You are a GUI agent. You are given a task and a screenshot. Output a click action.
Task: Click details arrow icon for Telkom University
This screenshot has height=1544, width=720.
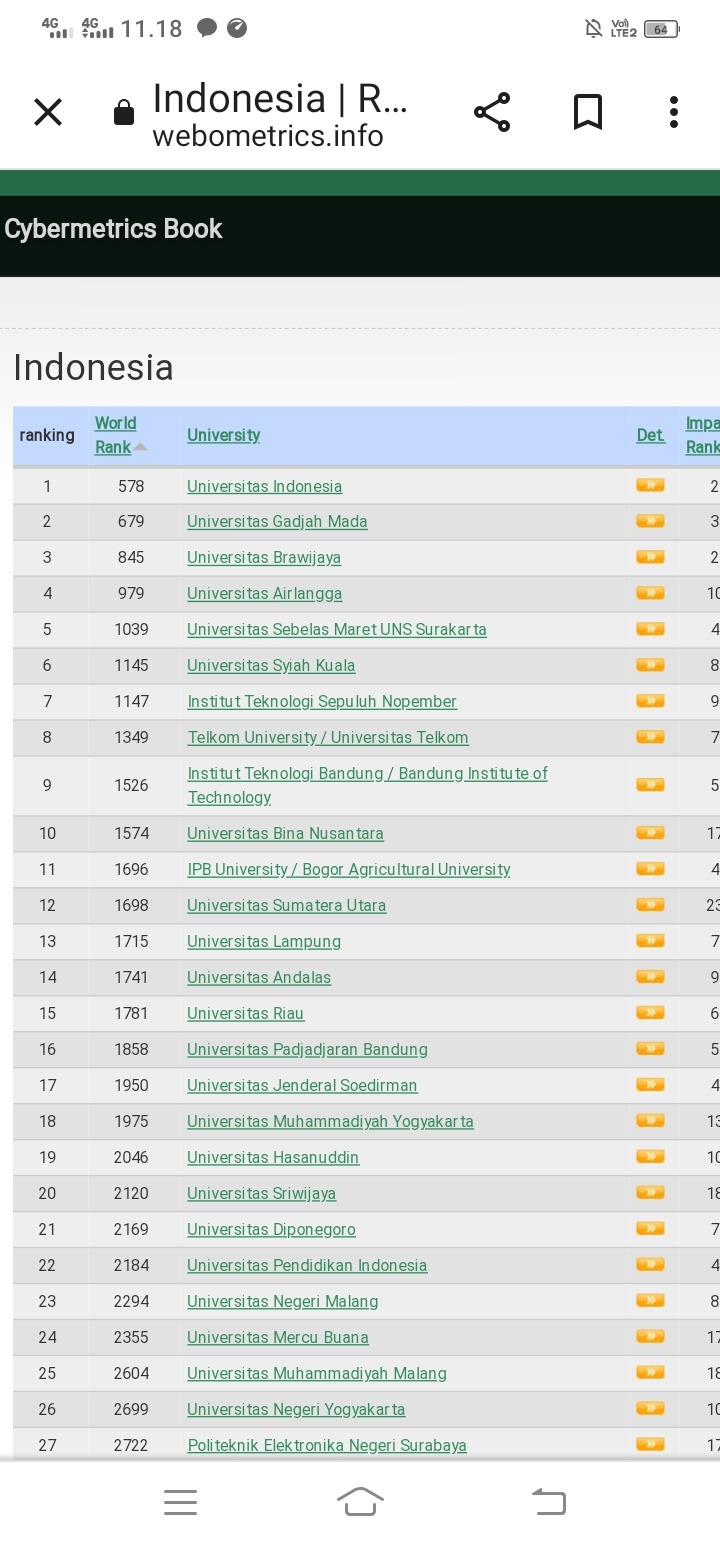point(650,736)
